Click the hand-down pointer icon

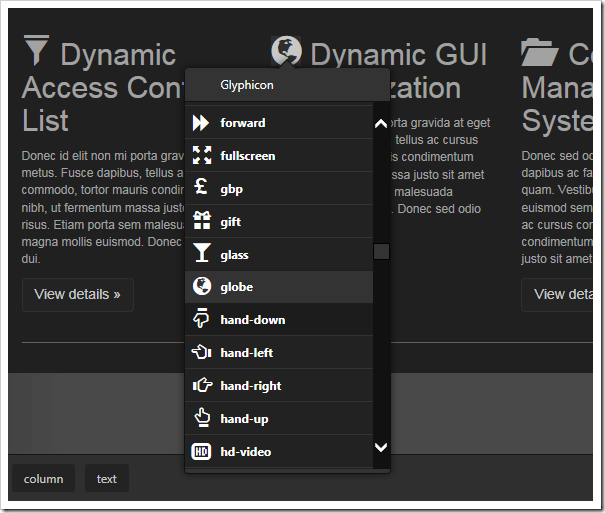tap(201, 320)
